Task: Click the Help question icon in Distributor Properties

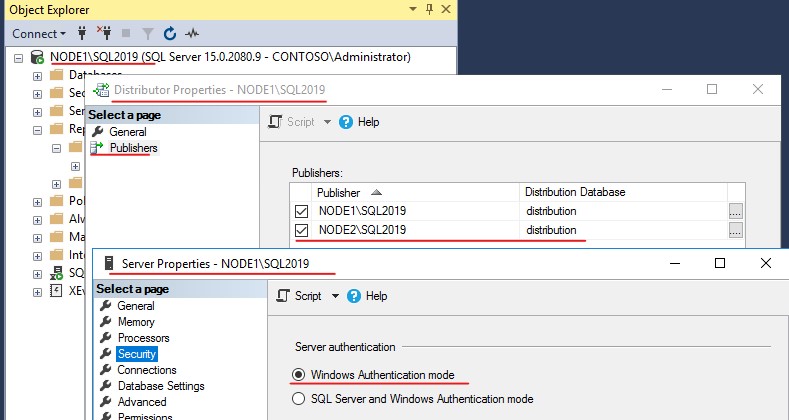Action: tap(346, 122)
